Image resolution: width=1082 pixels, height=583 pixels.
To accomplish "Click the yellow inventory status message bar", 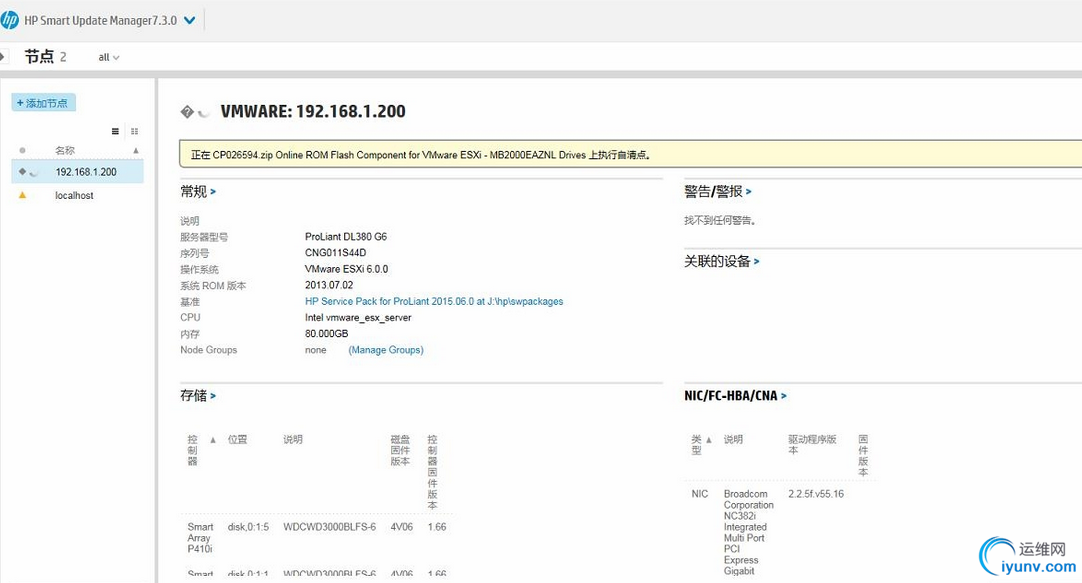I will point(630,155).
